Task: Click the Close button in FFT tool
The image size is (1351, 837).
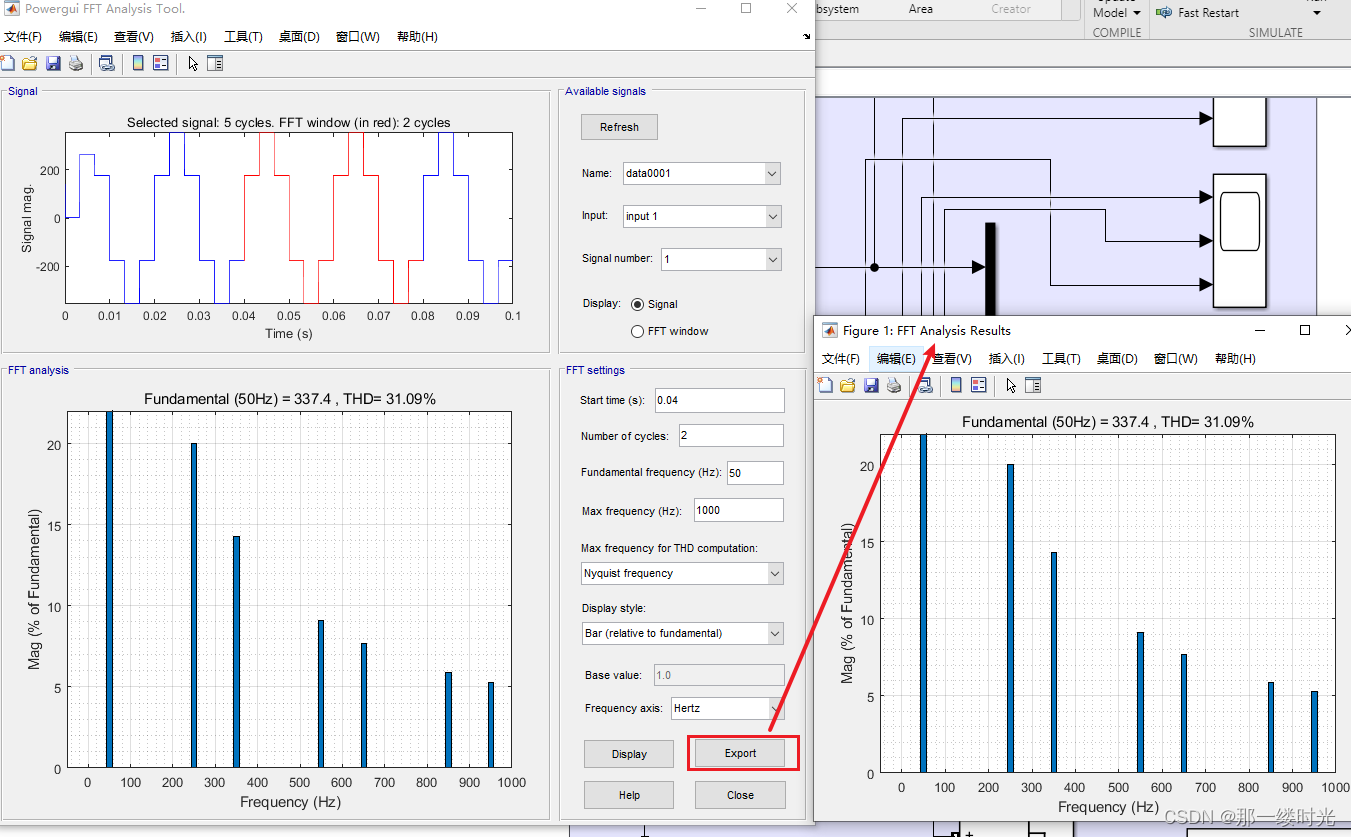Action: pos(741,795)
